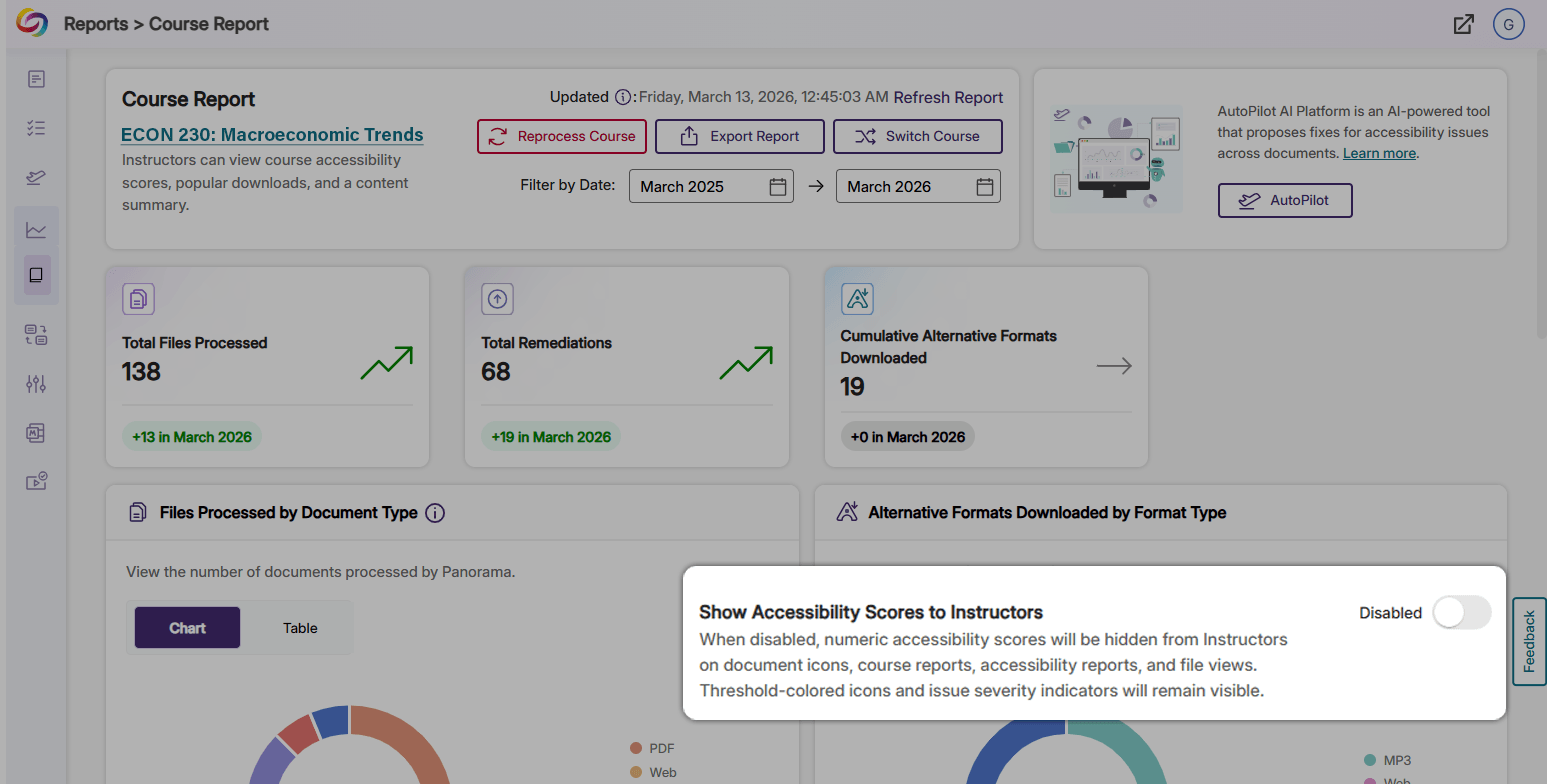1547x784 pixels.
Task: Select the Chart view tab
Action: pyautogui.click(x=187, y=627)
